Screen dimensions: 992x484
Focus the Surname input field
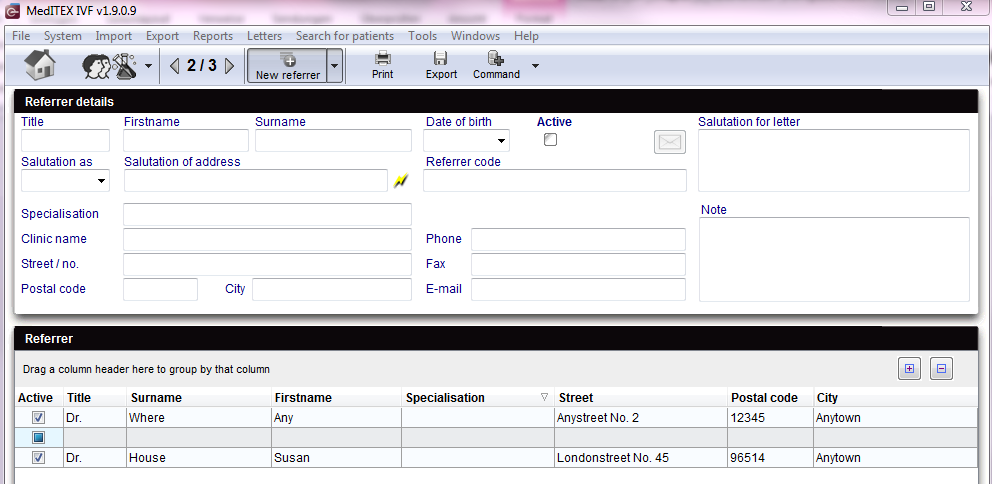(x=333, y=140)
